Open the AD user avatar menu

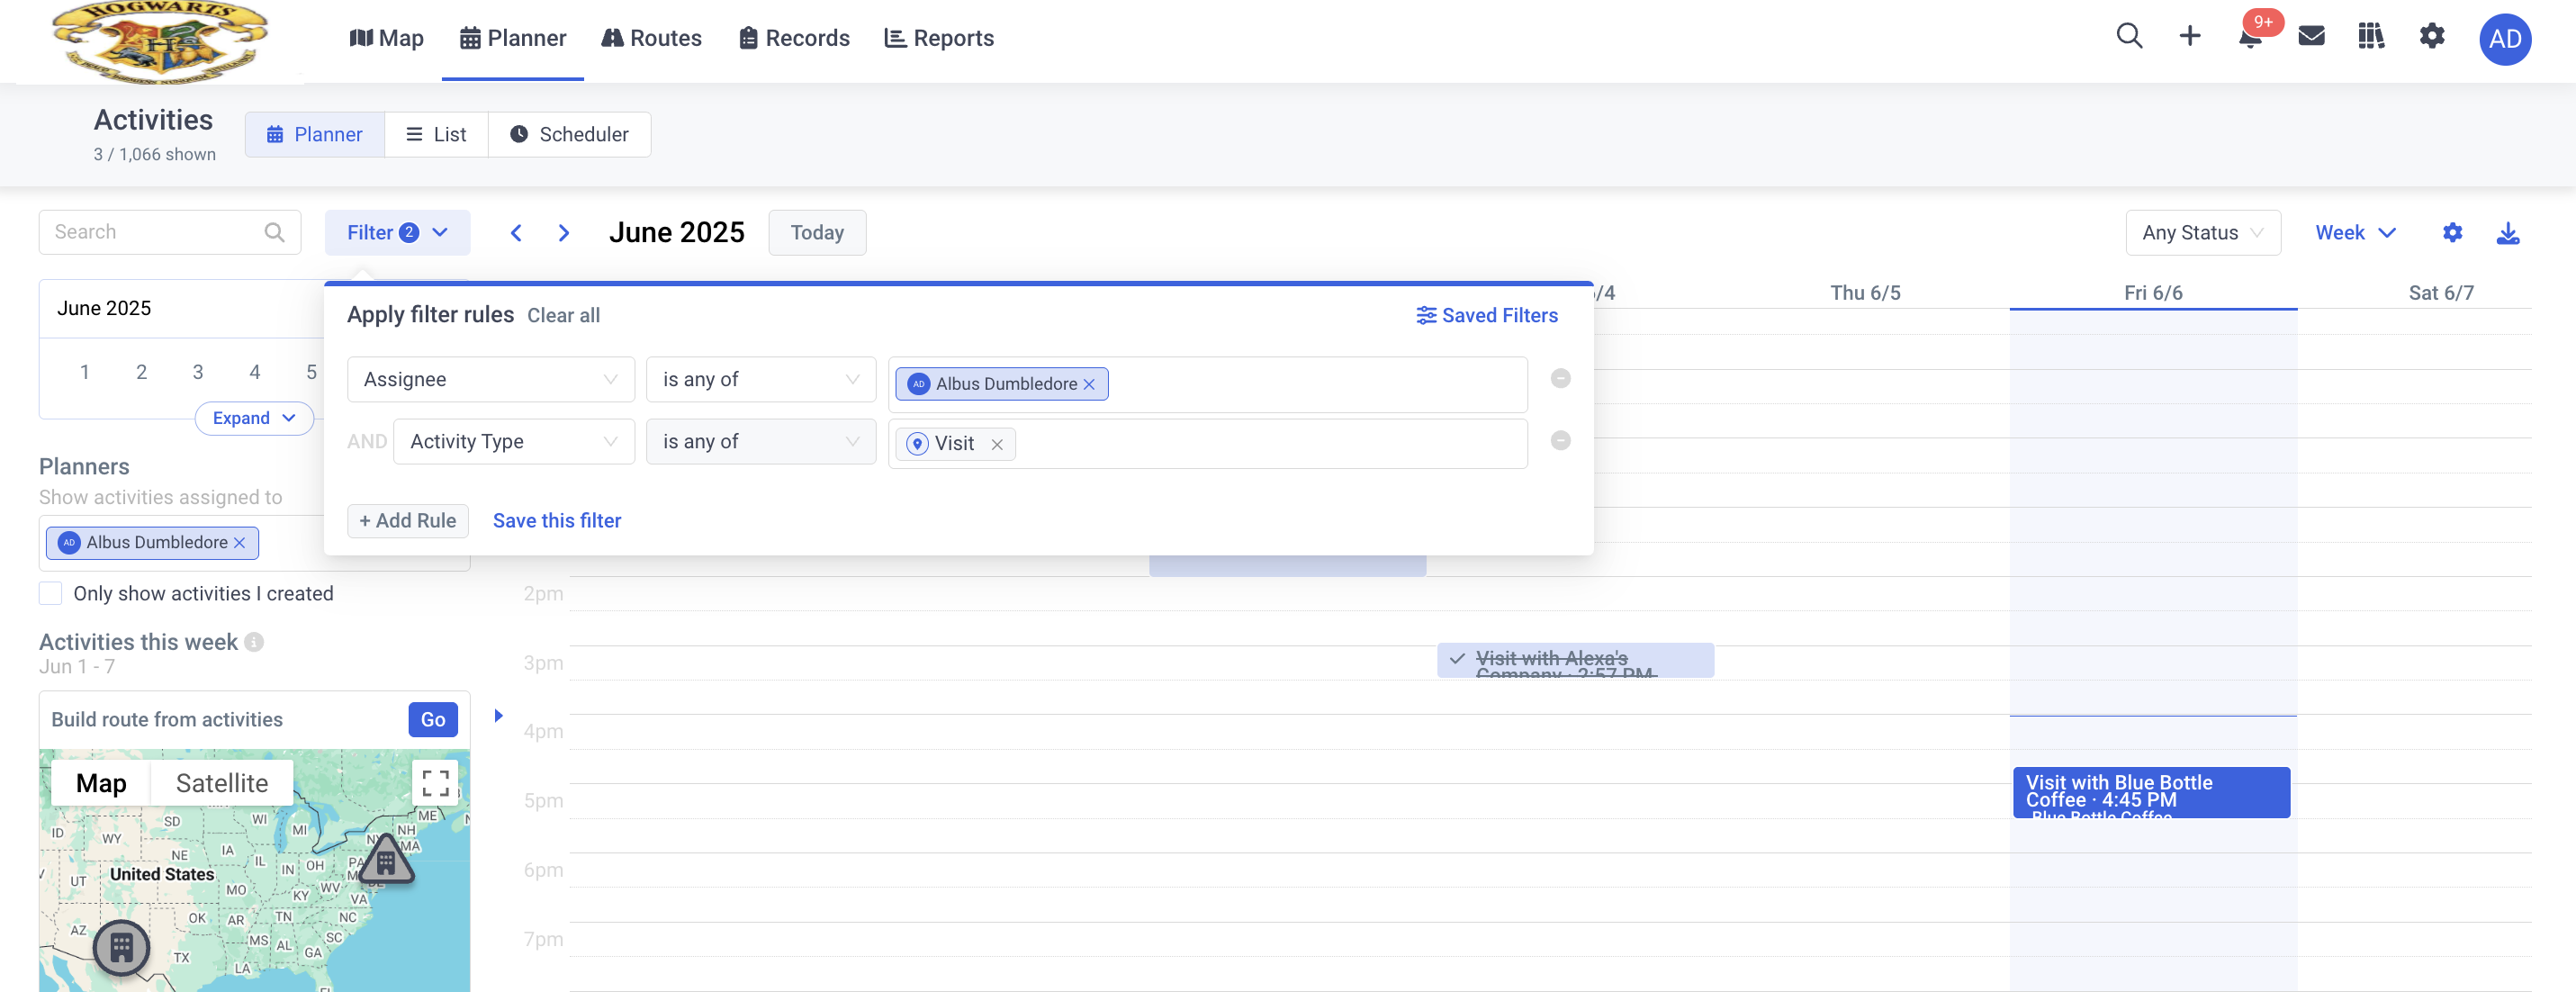(x=2504, y=39)
